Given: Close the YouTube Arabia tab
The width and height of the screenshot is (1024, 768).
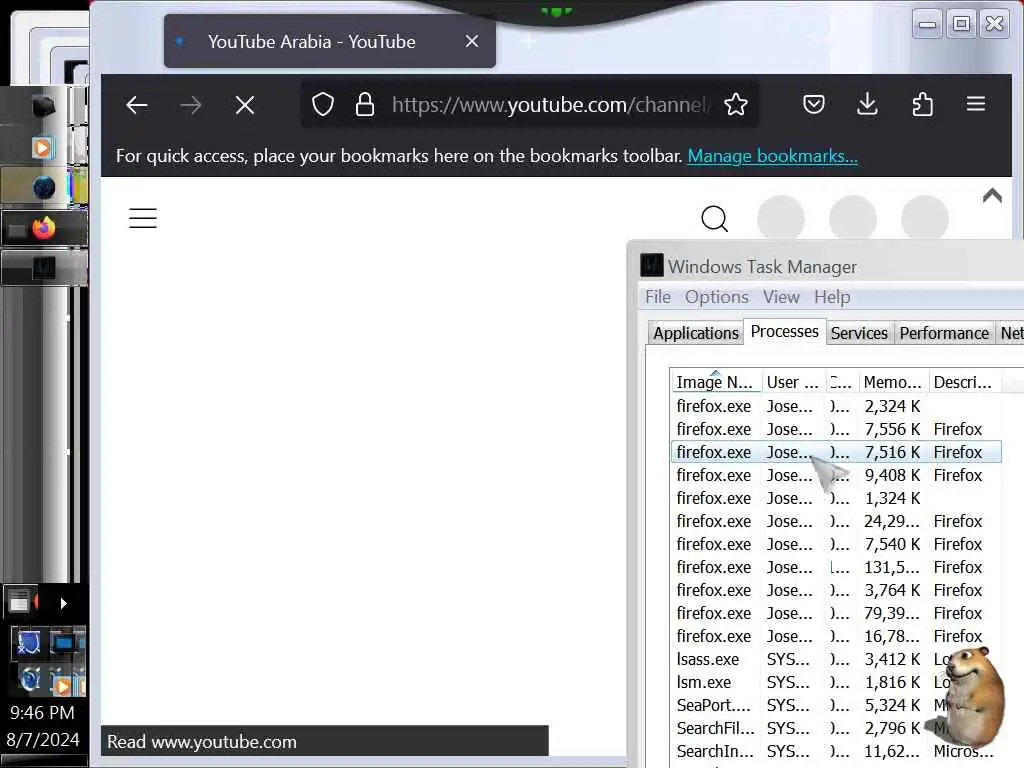Looking at the screenshot, I should 472,41.
